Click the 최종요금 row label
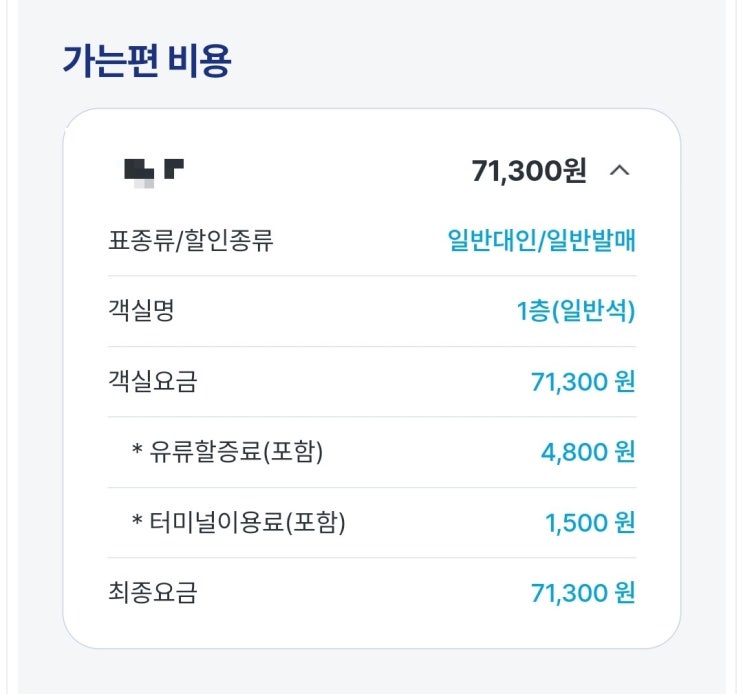The height and width of the screenshot is (694, 743). coord(152,592)
